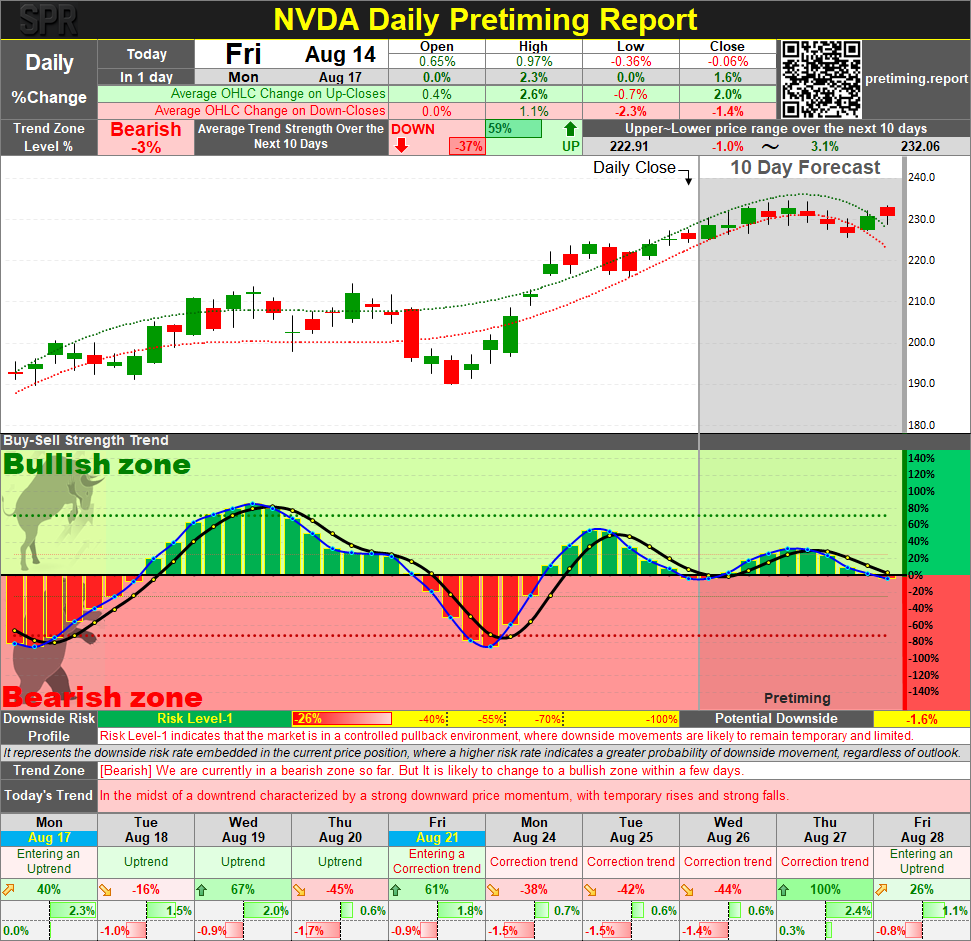Click the orange down arrow beside -16% for Aug 18
Image resolution: width=971 pixels, height=941 pixels.
pyautogui.click(x=105, y=890)
